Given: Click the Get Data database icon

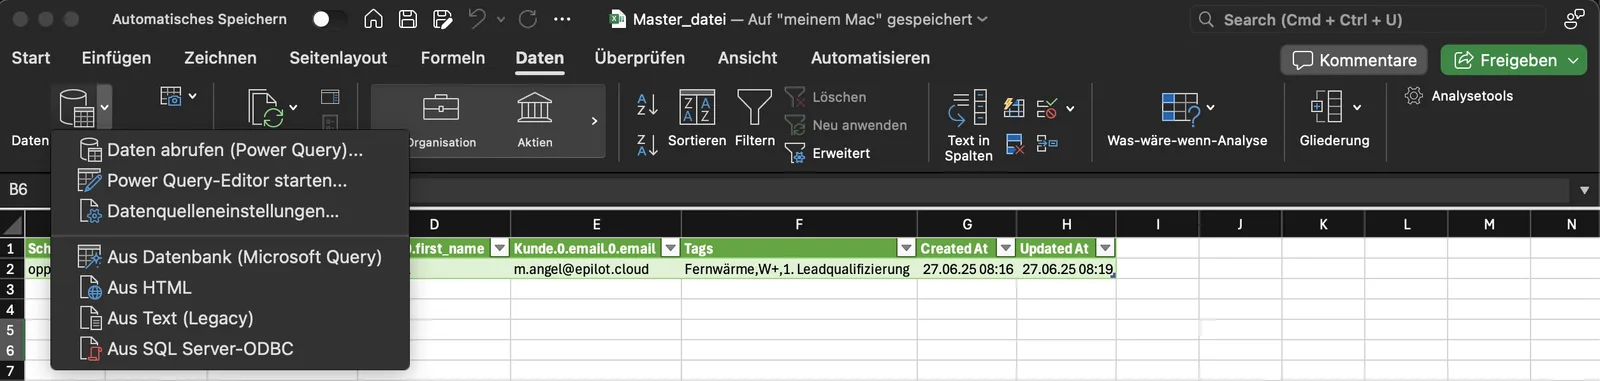Looking at the screenshot, I should 76,107.
